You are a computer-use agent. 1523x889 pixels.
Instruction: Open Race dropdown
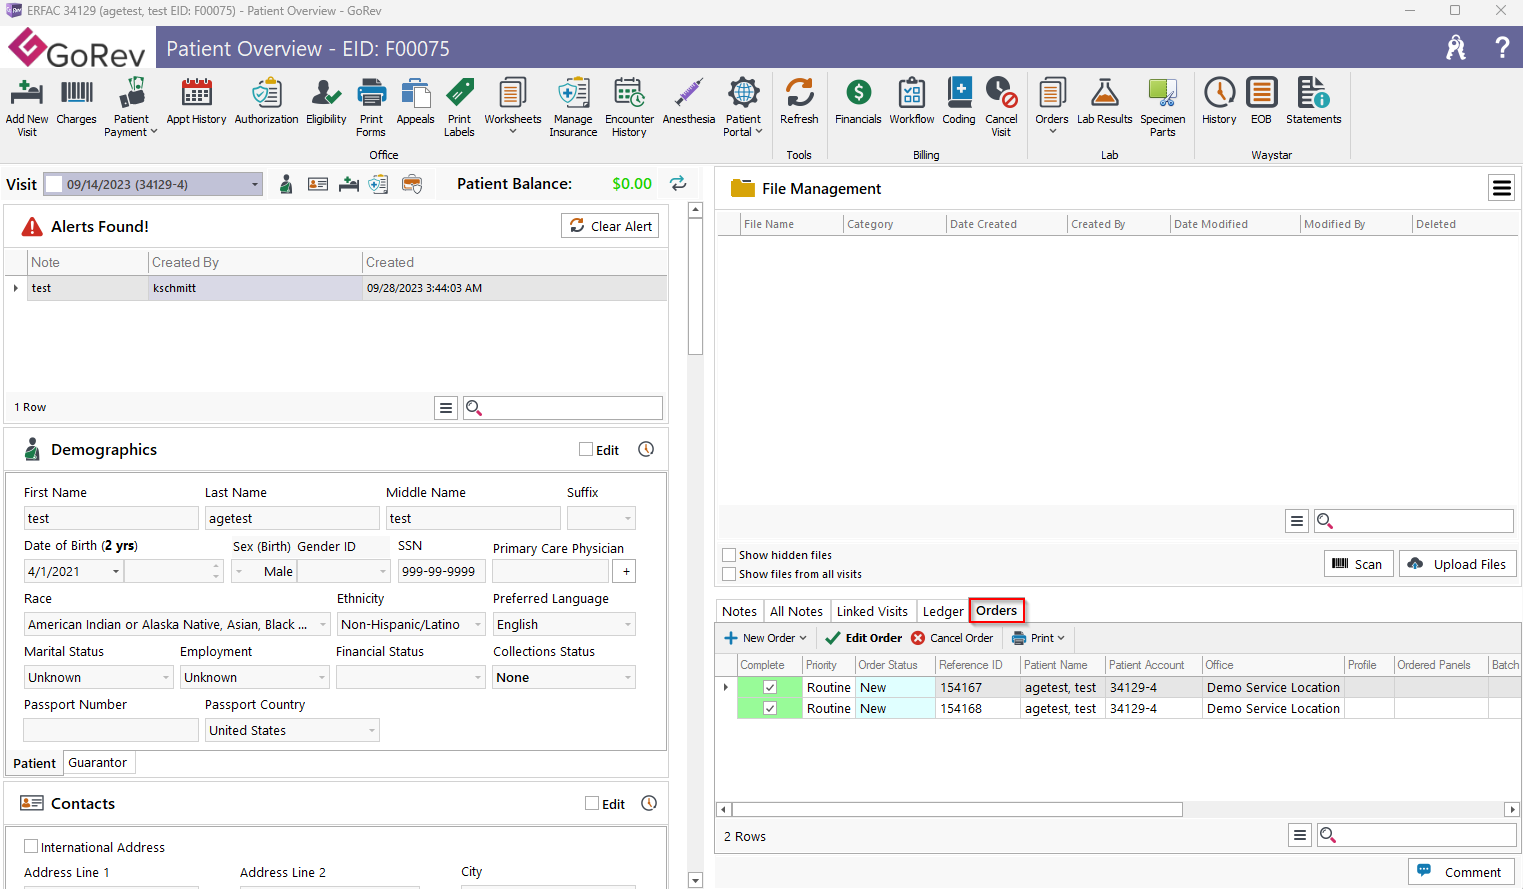pyautogui.click(x=323, y=624)
